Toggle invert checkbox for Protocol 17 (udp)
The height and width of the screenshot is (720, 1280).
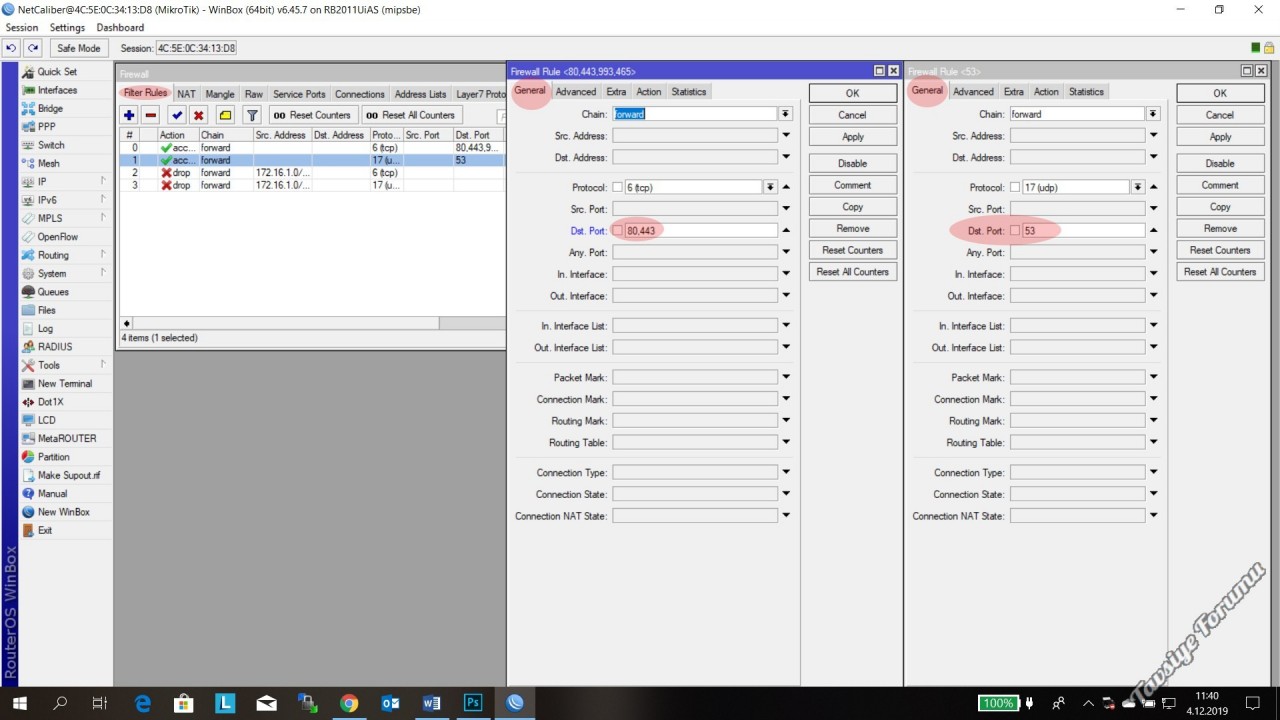(1015, 188)
